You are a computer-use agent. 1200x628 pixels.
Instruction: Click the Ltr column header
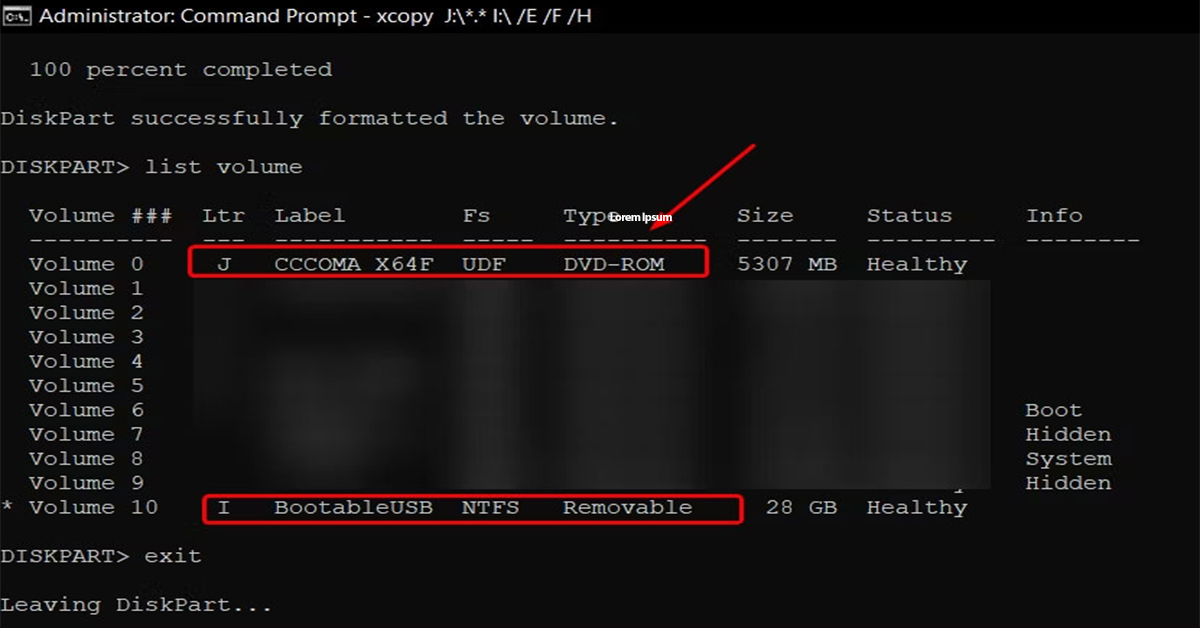tap(222, 215)
